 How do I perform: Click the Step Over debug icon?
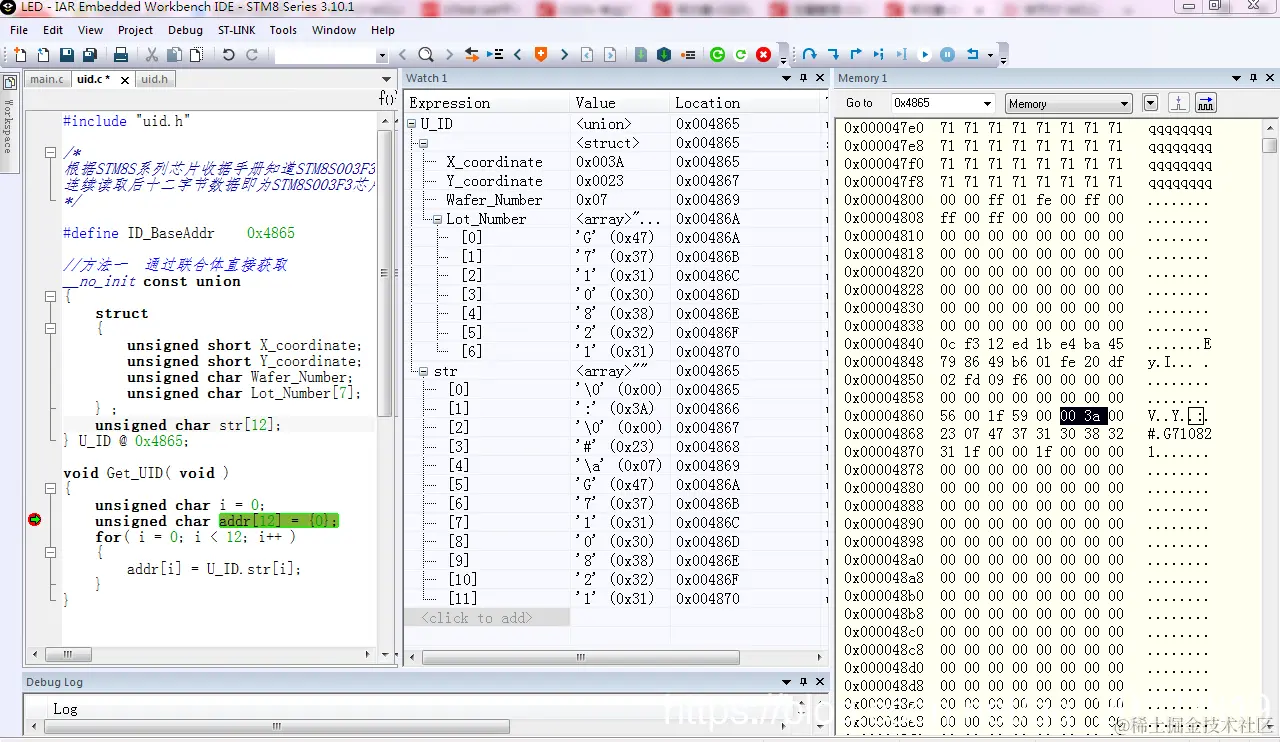tap(809, 55)
